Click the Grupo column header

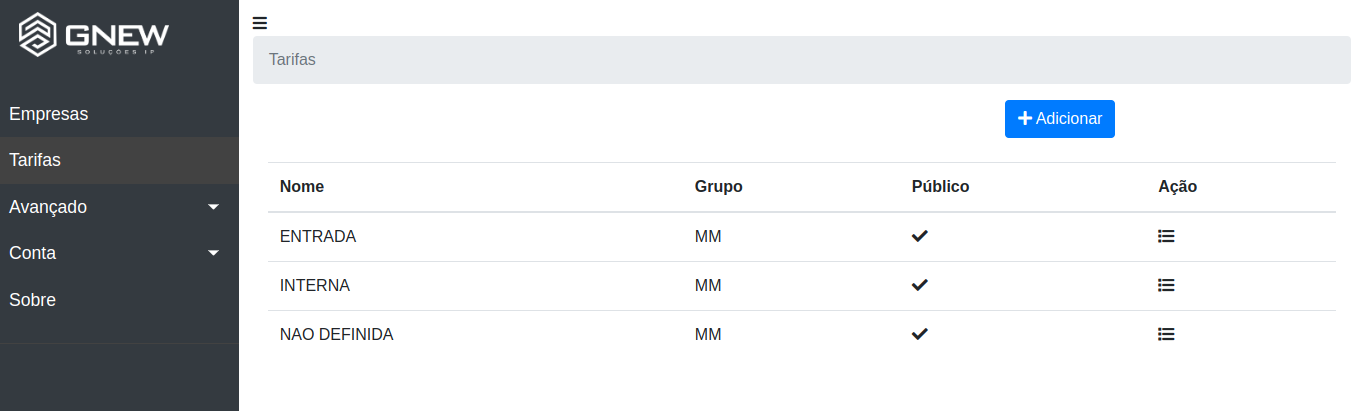(719, 187)
